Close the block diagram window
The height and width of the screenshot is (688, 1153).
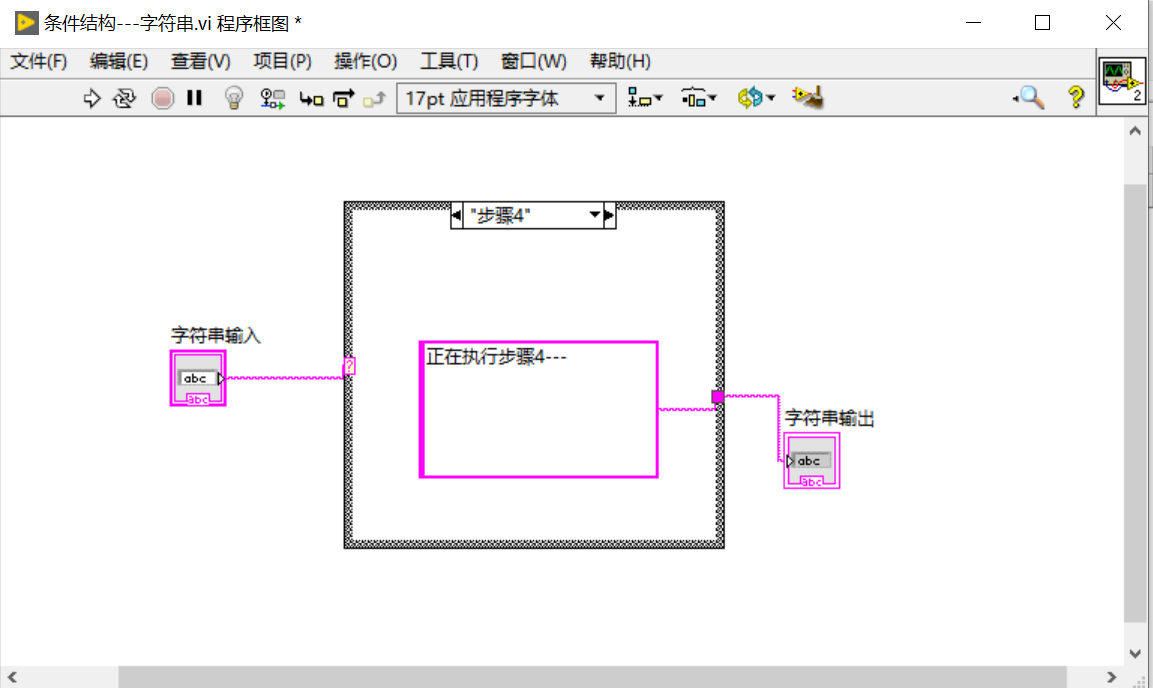pos(1113,23)
